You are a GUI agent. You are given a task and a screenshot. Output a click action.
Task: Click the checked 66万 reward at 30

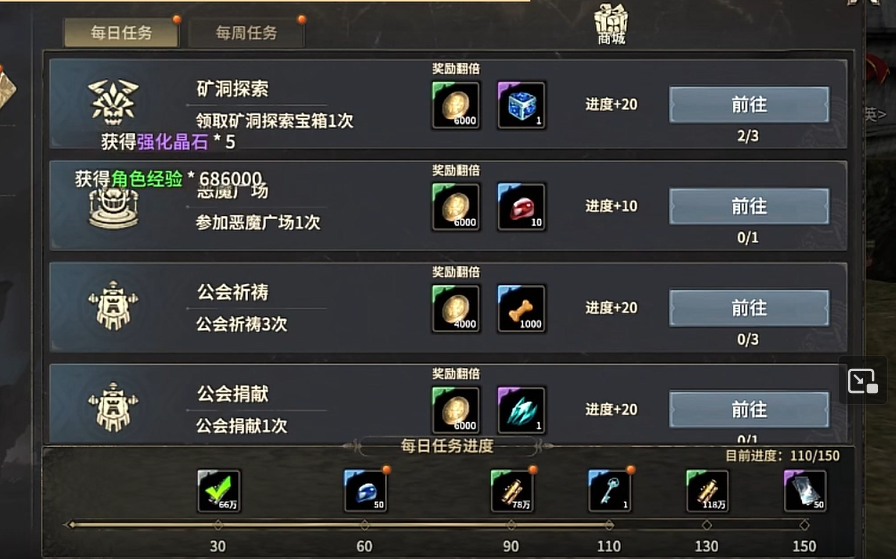coord(219,490)
